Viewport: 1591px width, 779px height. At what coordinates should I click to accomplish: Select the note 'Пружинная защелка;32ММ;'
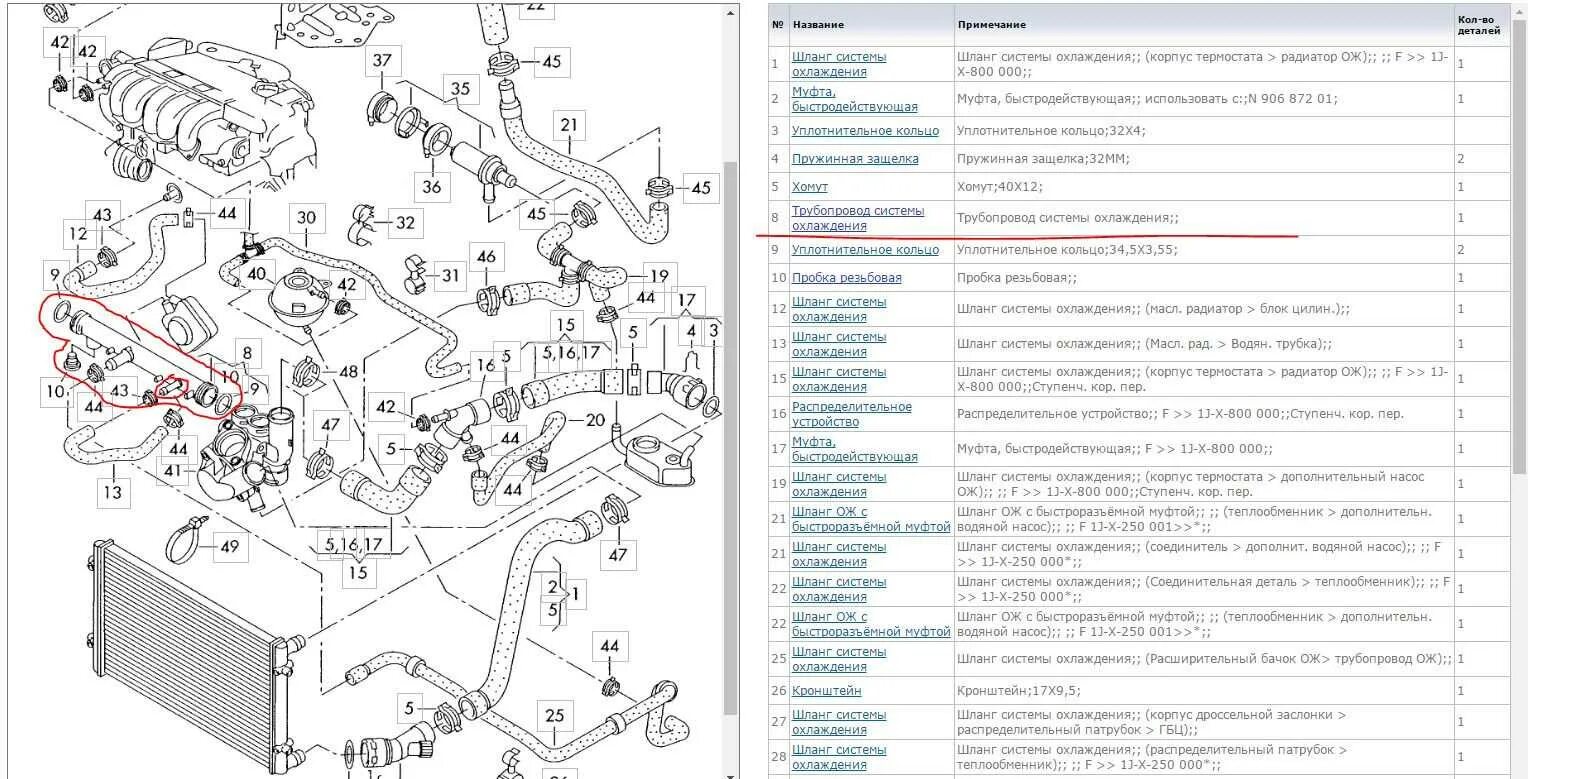tap(1043, 159)
